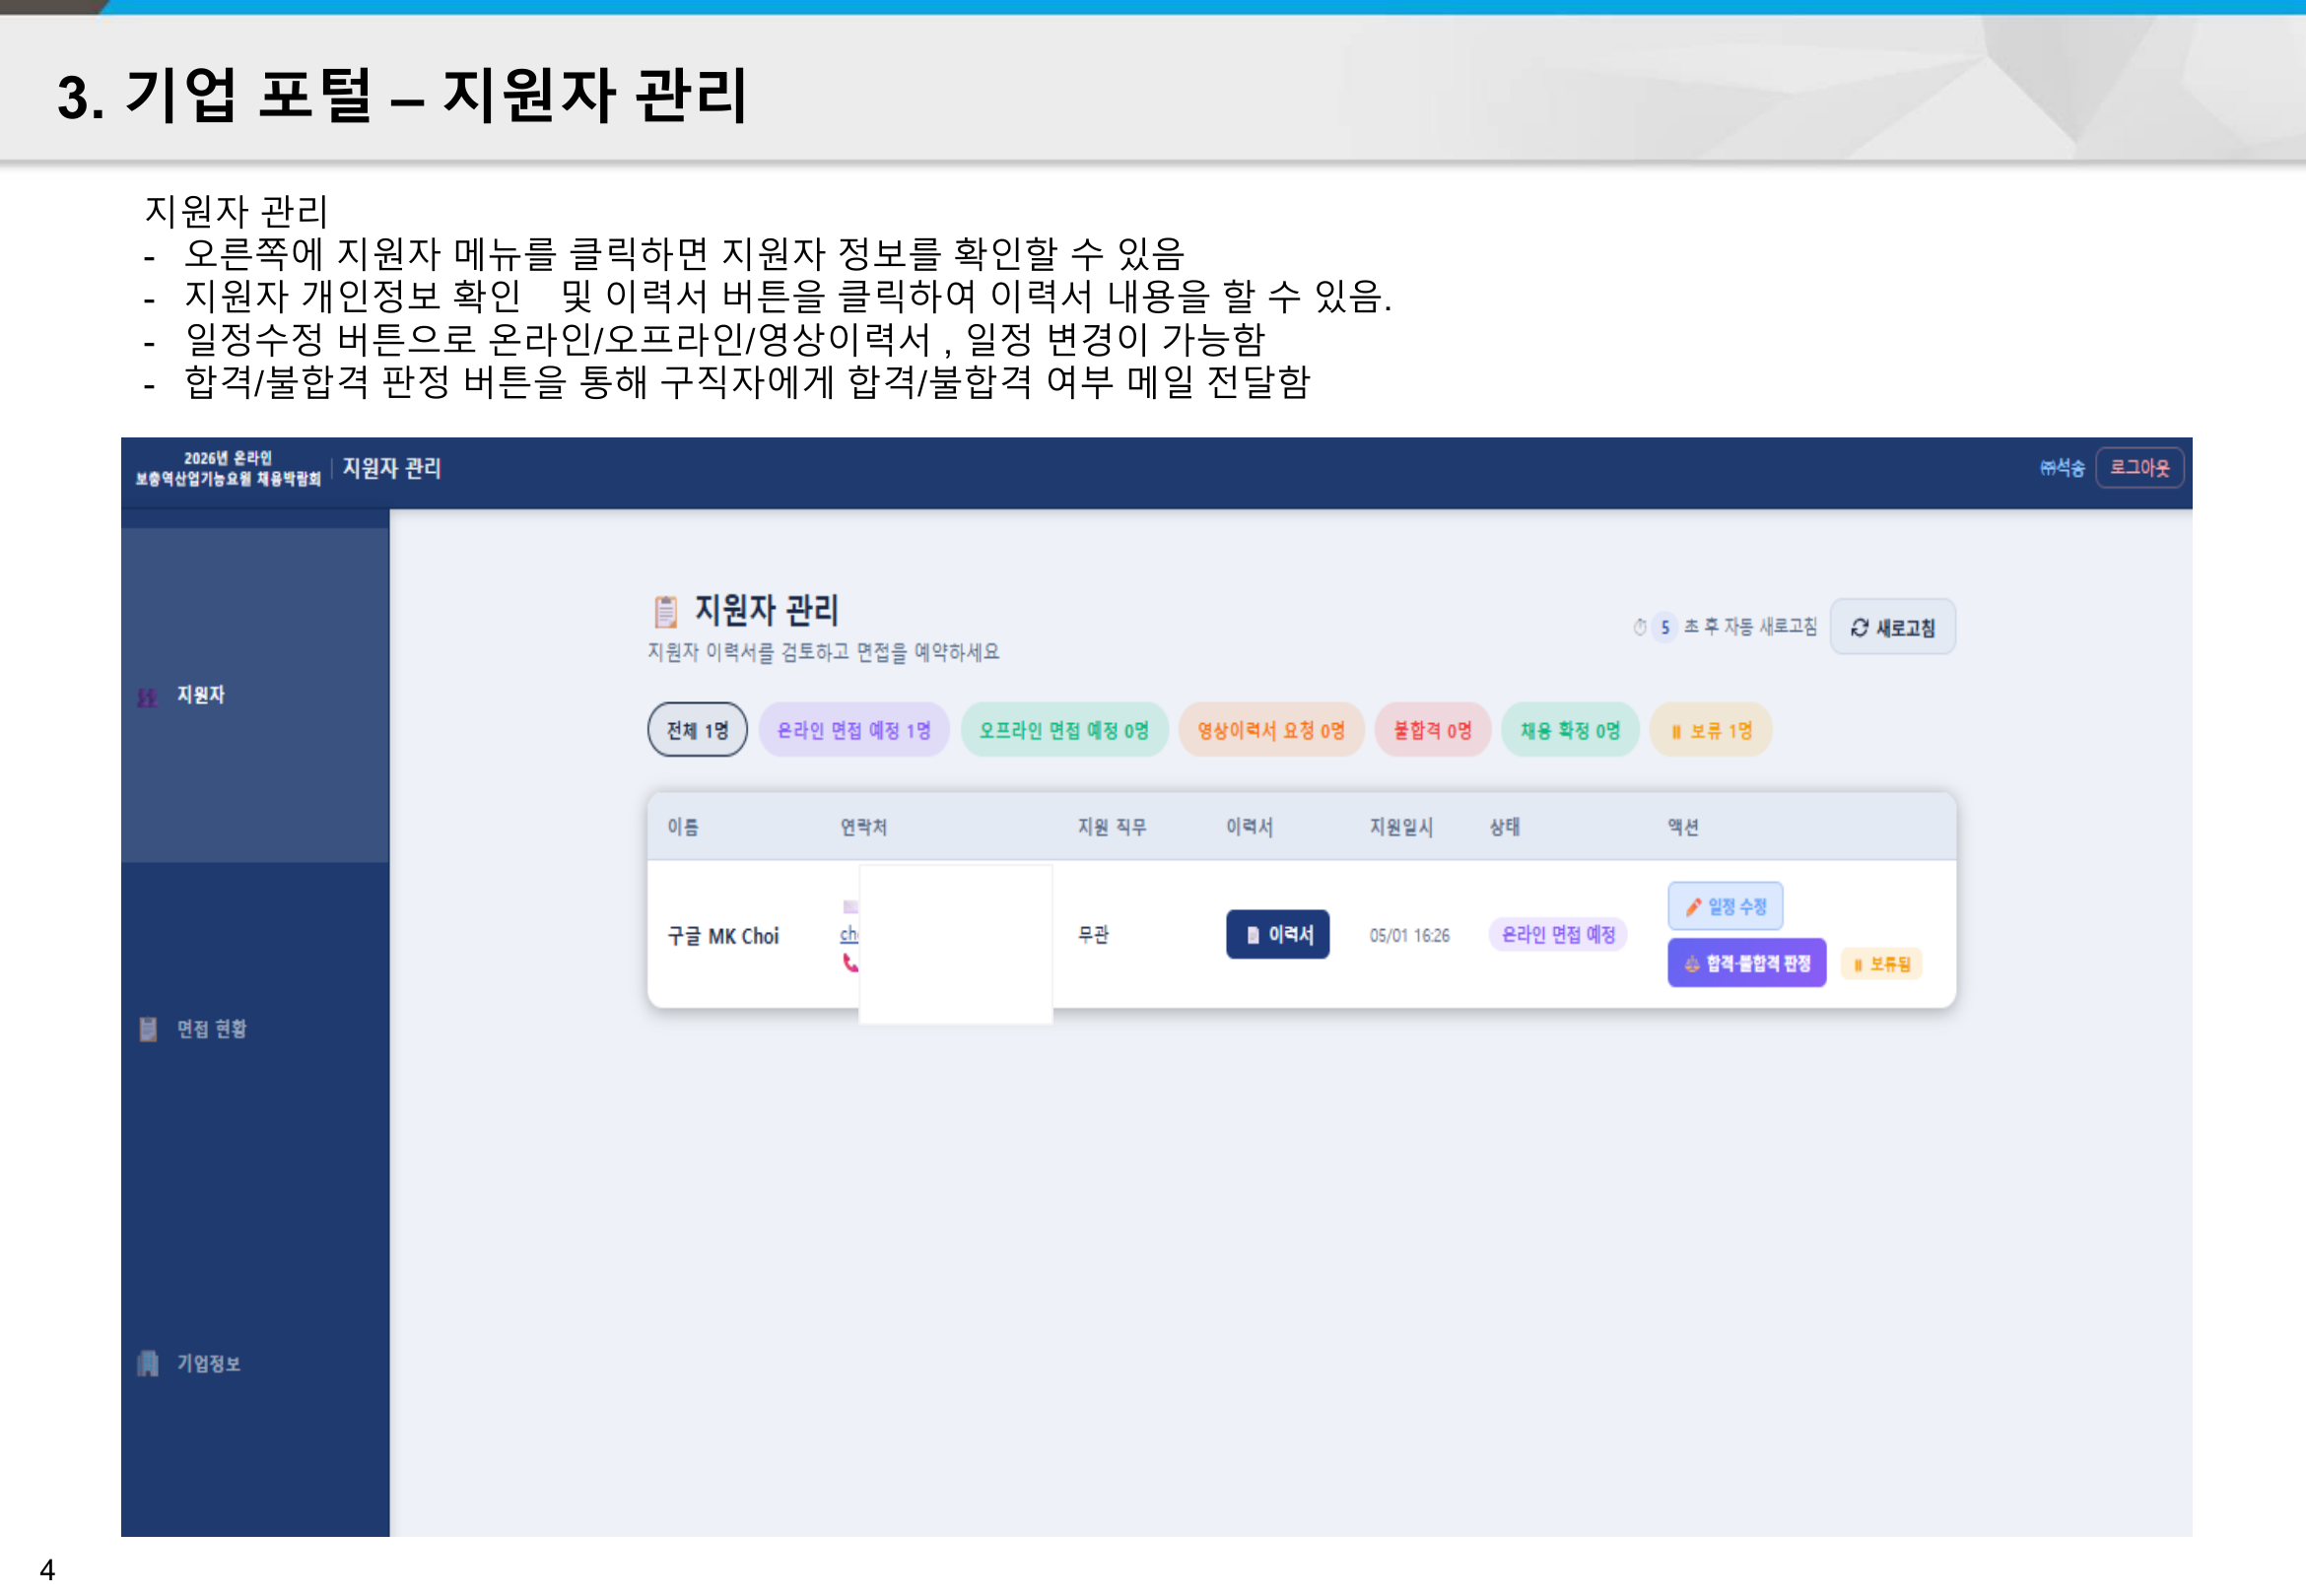2306x1596 pixels.
Task: Select the 영상이력서 요청 0명 filter
Action: pyautogui.click(x=1271, y=730)
